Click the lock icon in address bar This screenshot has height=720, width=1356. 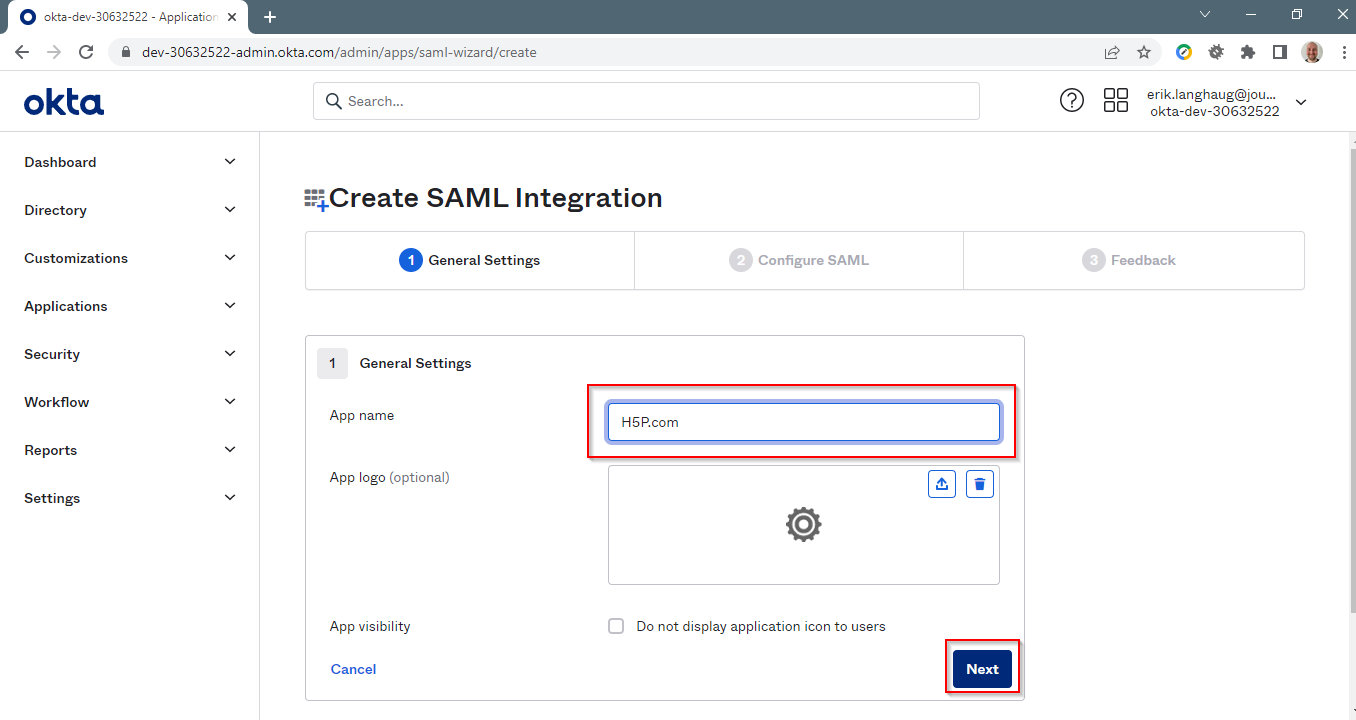point(126,52)
